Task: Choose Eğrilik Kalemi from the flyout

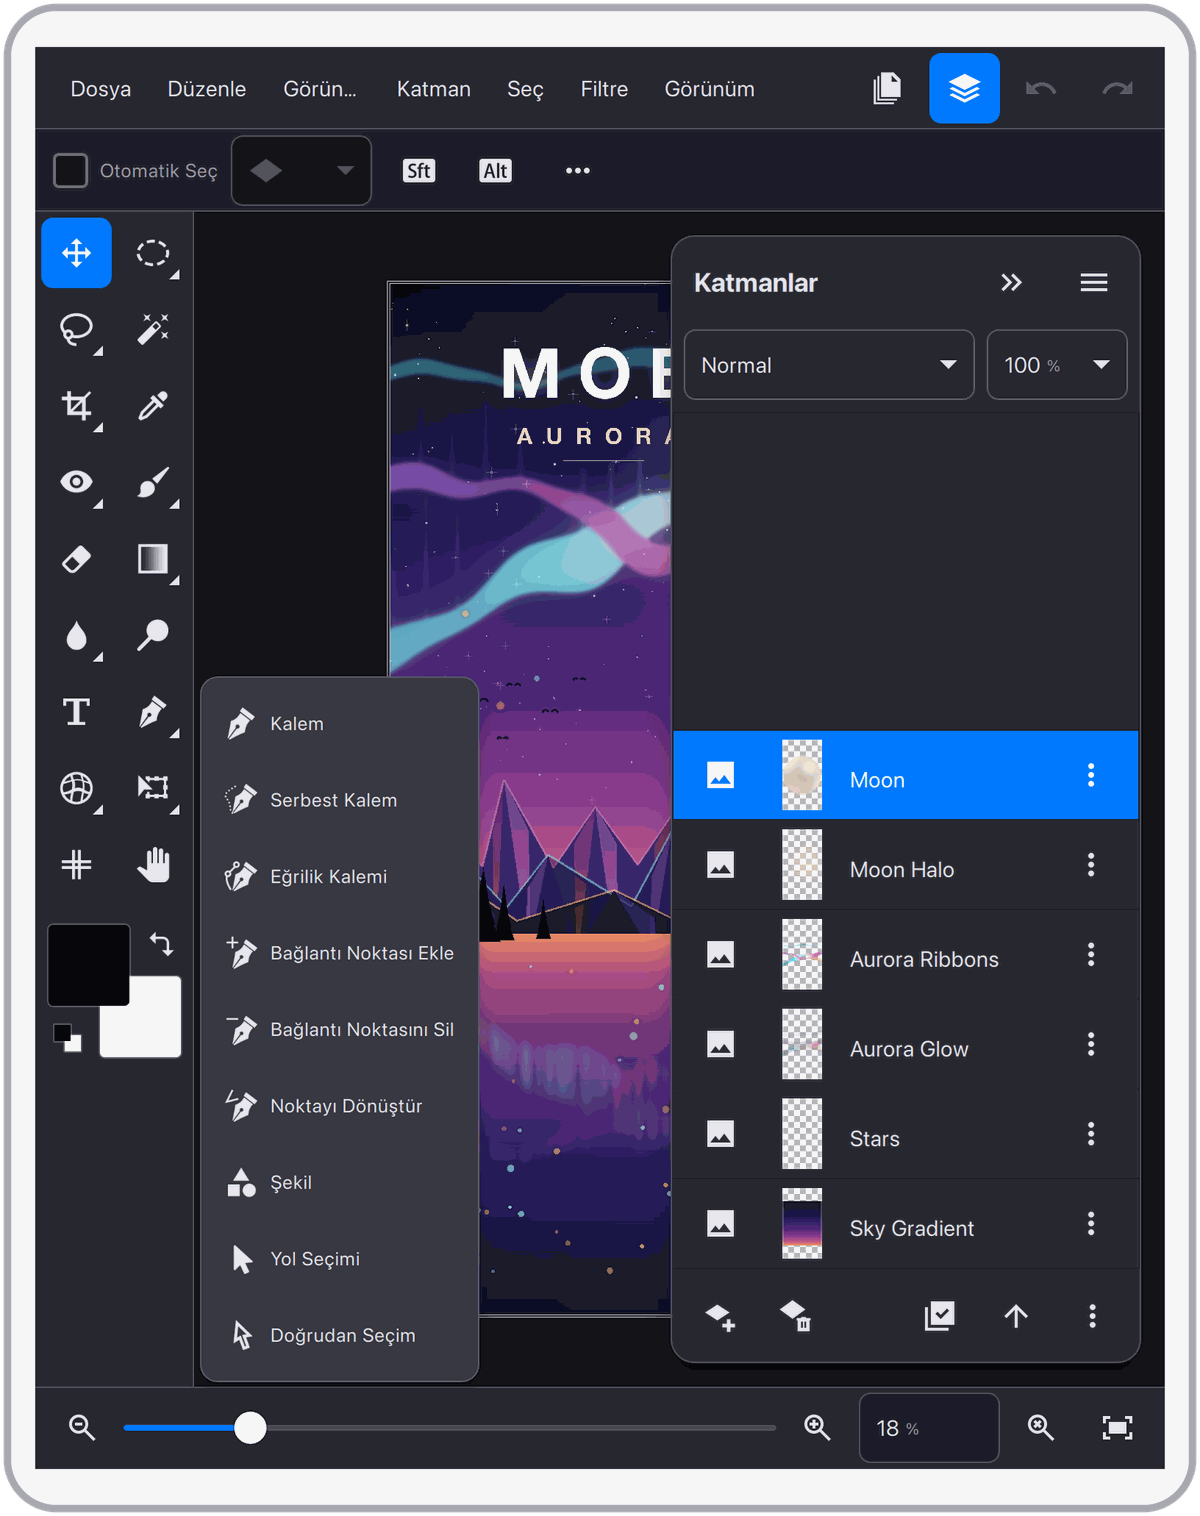Action: tap(340, 877)
